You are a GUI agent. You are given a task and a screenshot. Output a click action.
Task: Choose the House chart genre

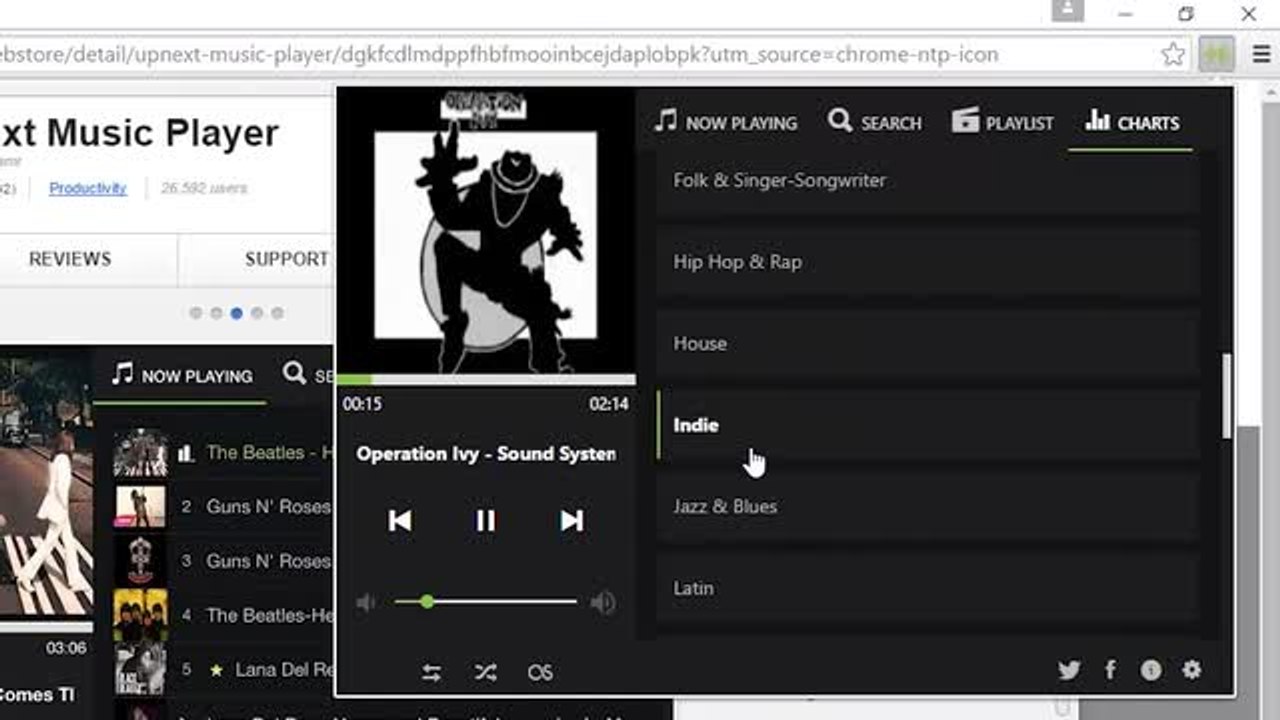click(x=928, y=343)
